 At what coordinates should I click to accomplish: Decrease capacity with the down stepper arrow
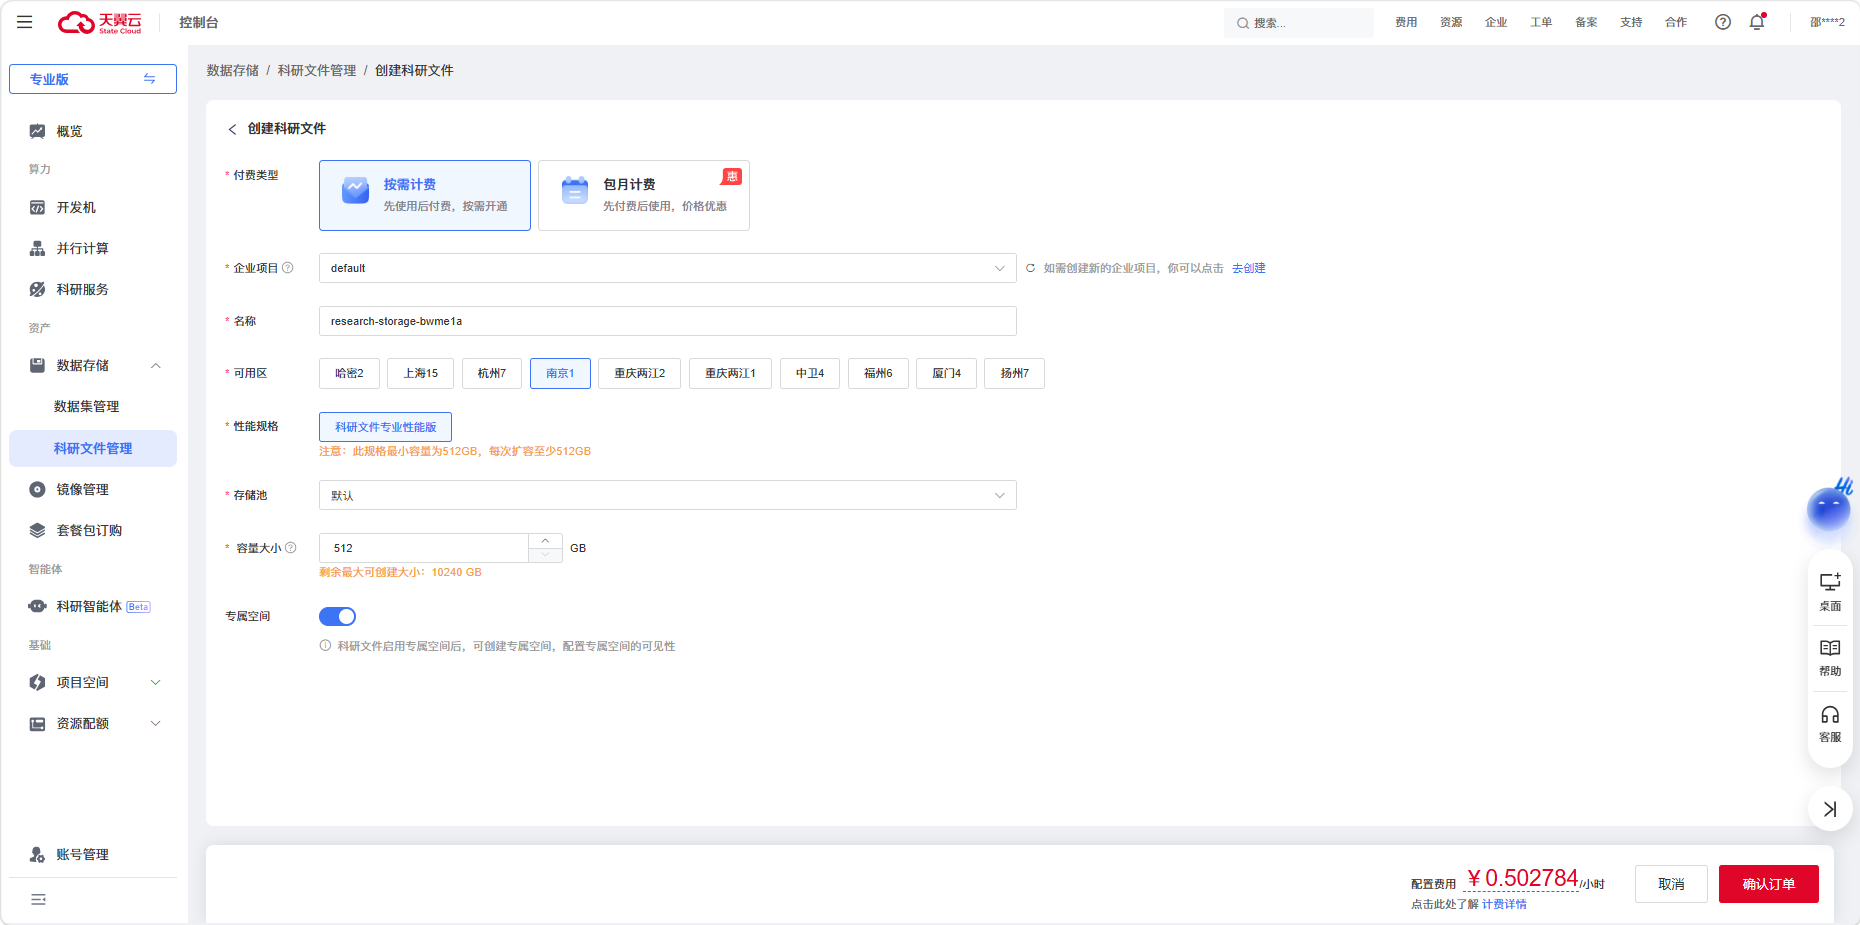click(545, 555)
